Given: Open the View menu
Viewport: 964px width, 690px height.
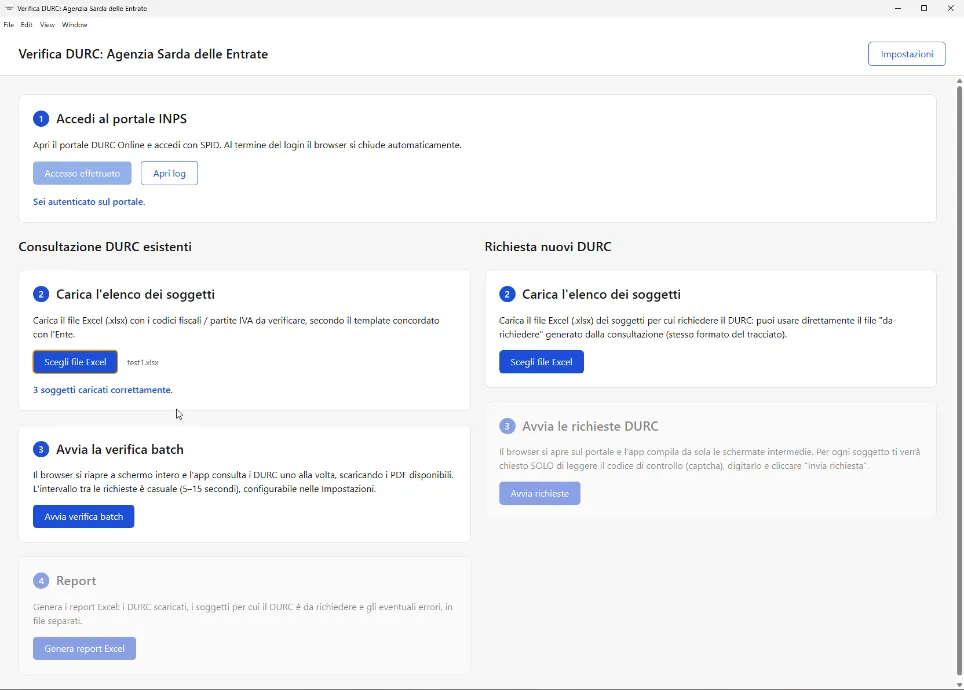Looking at the screenshot, I should click(47, 25).
